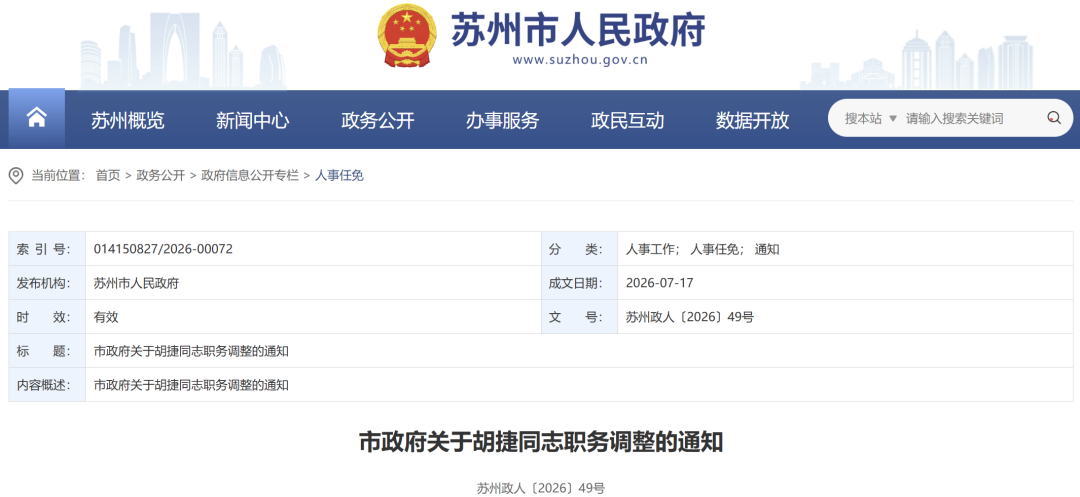1080x497 pixels.
Task: Click the 政务公开 breadcrumb link
Action: (x=160, y=176)
